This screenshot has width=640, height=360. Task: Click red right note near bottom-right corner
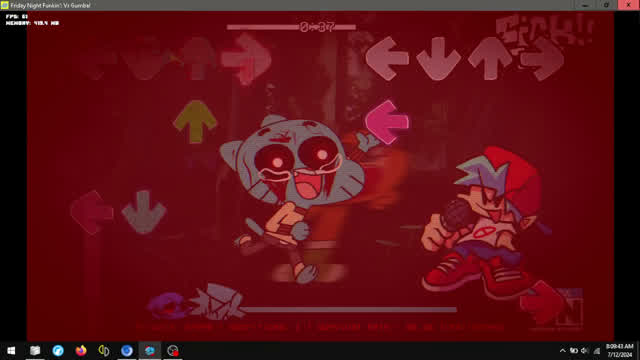[542, 303]
